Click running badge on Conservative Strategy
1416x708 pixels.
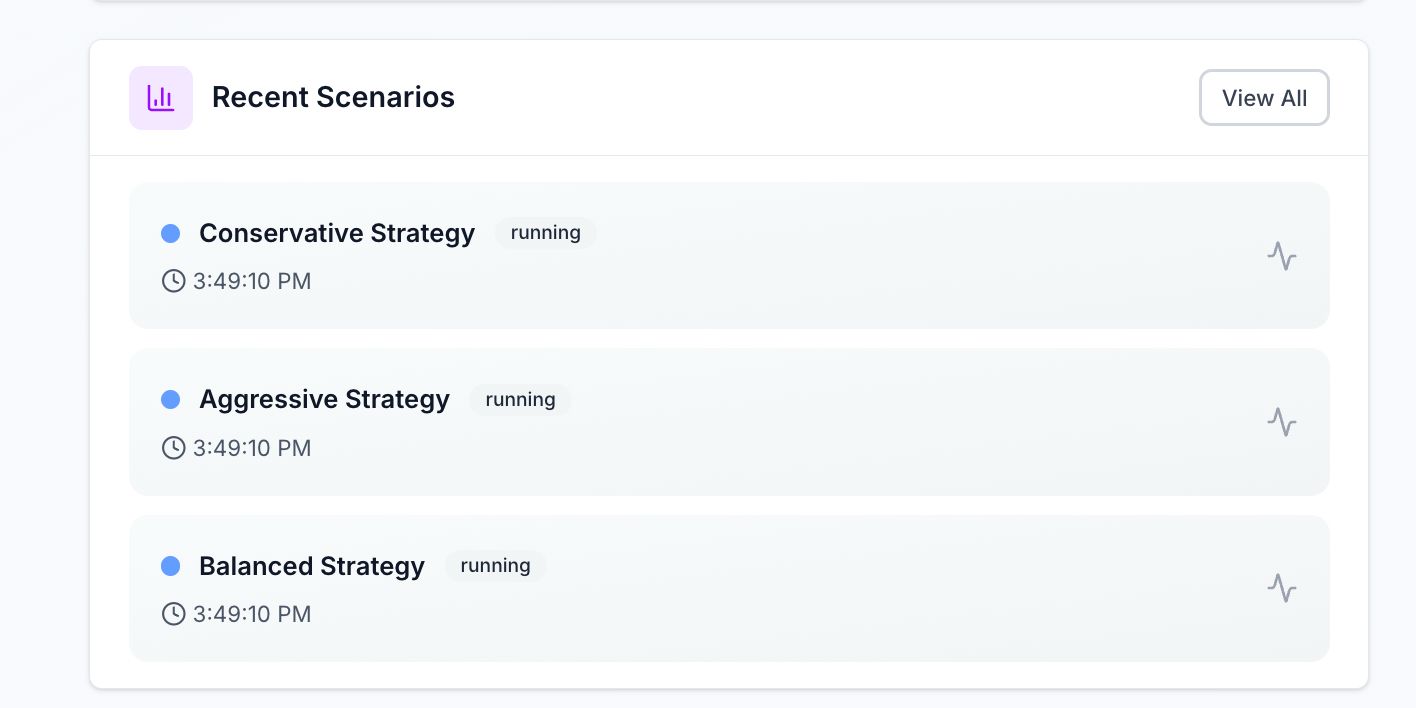[545, 233]
